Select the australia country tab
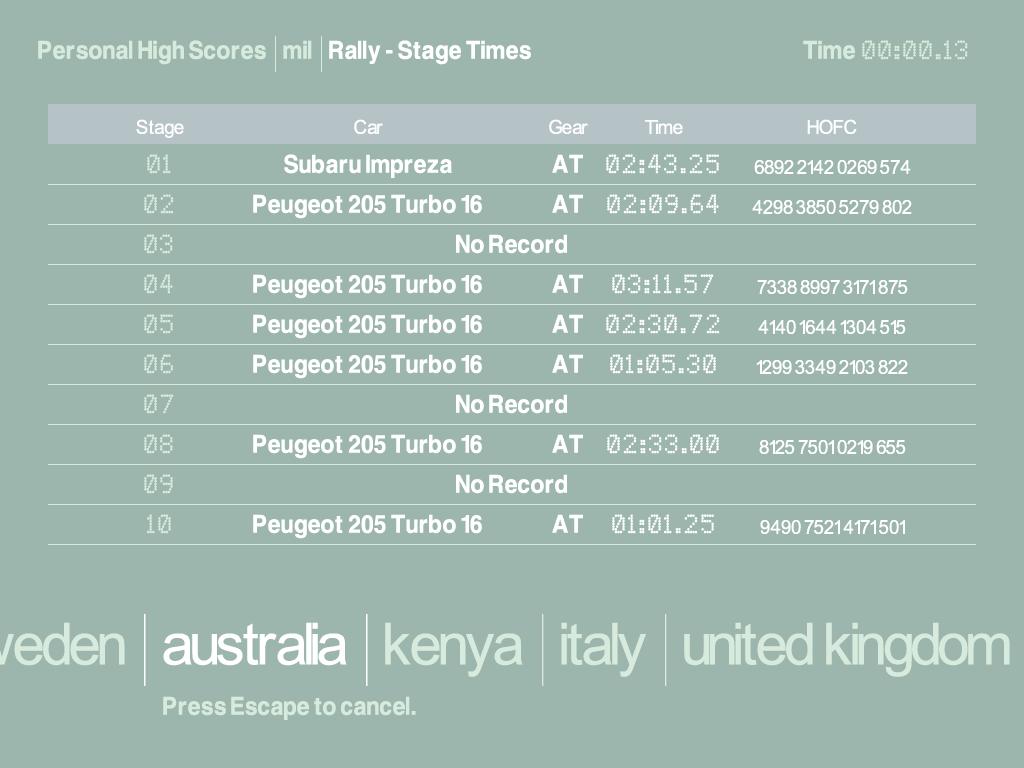 click(x=254, y=646)
